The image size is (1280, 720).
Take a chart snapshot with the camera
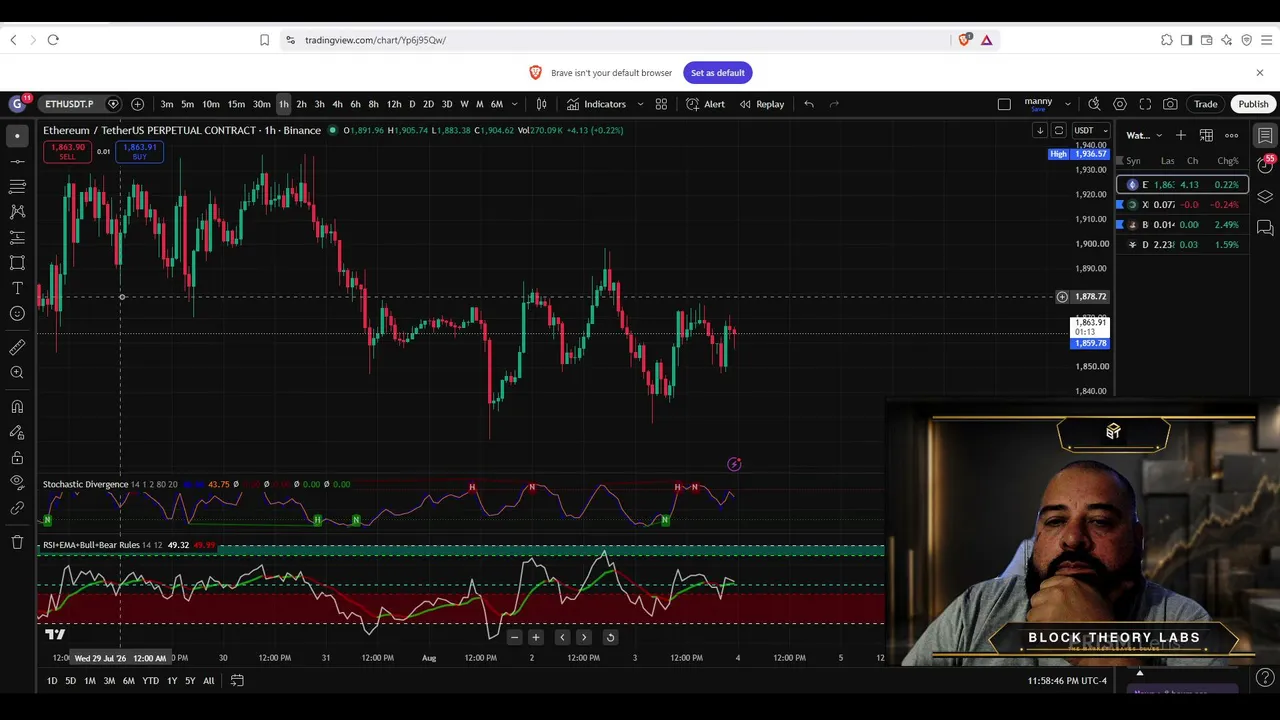tap(1170, 104)
